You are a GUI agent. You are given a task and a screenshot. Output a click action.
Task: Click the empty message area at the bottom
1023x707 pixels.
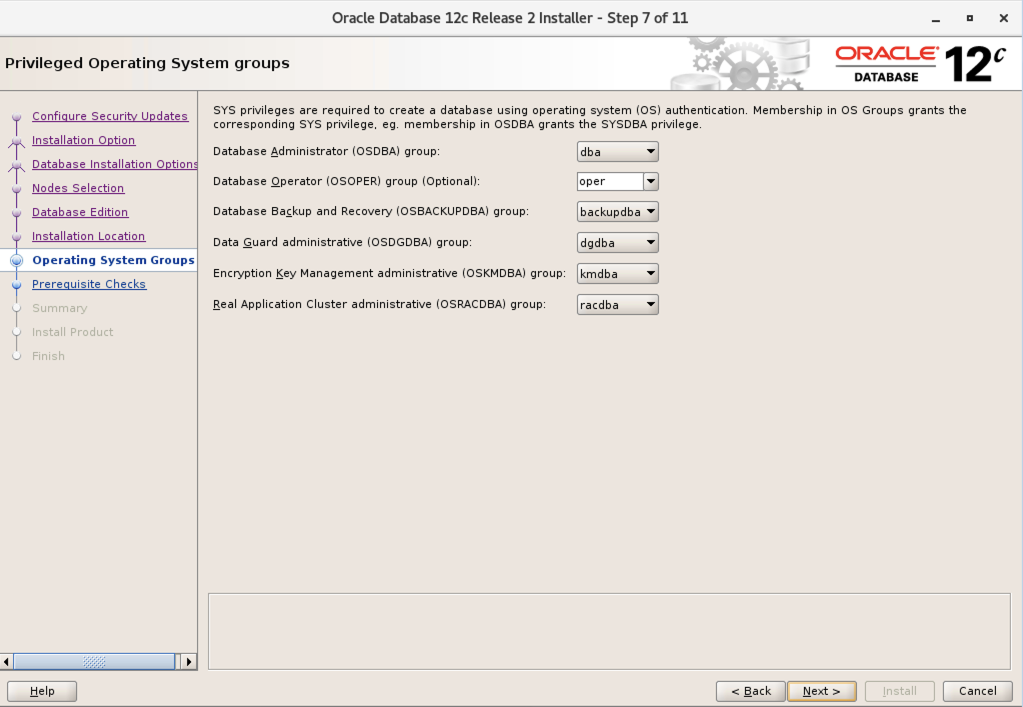click(609, 631)
